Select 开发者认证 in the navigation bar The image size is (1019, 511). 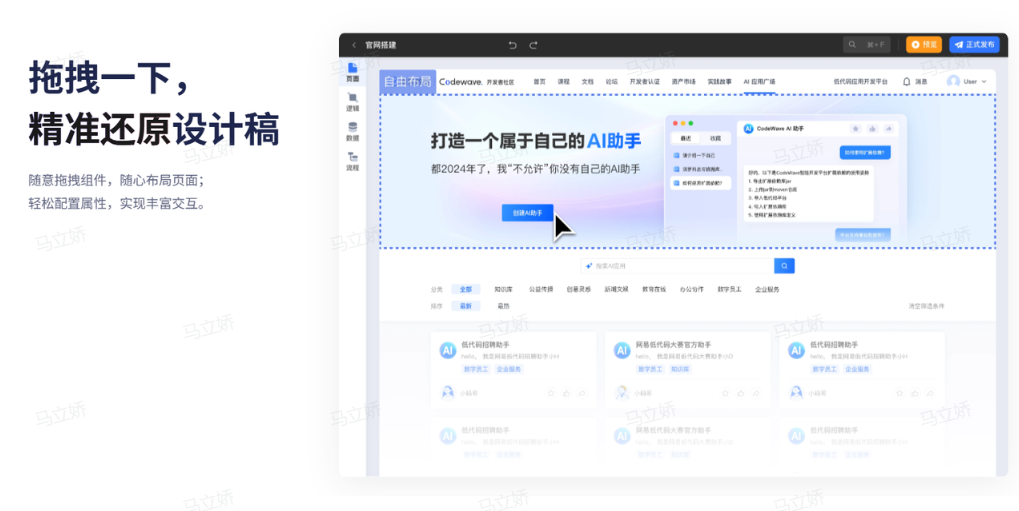click(x=645, y=82)
